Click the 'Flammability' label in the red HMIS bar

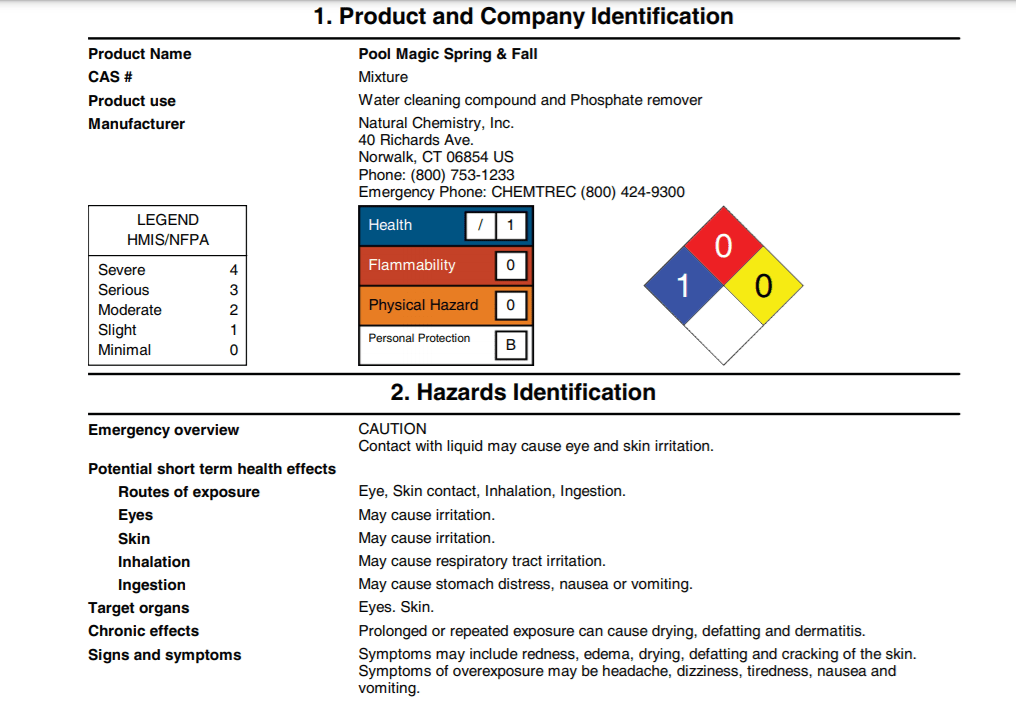coord(412,266)
